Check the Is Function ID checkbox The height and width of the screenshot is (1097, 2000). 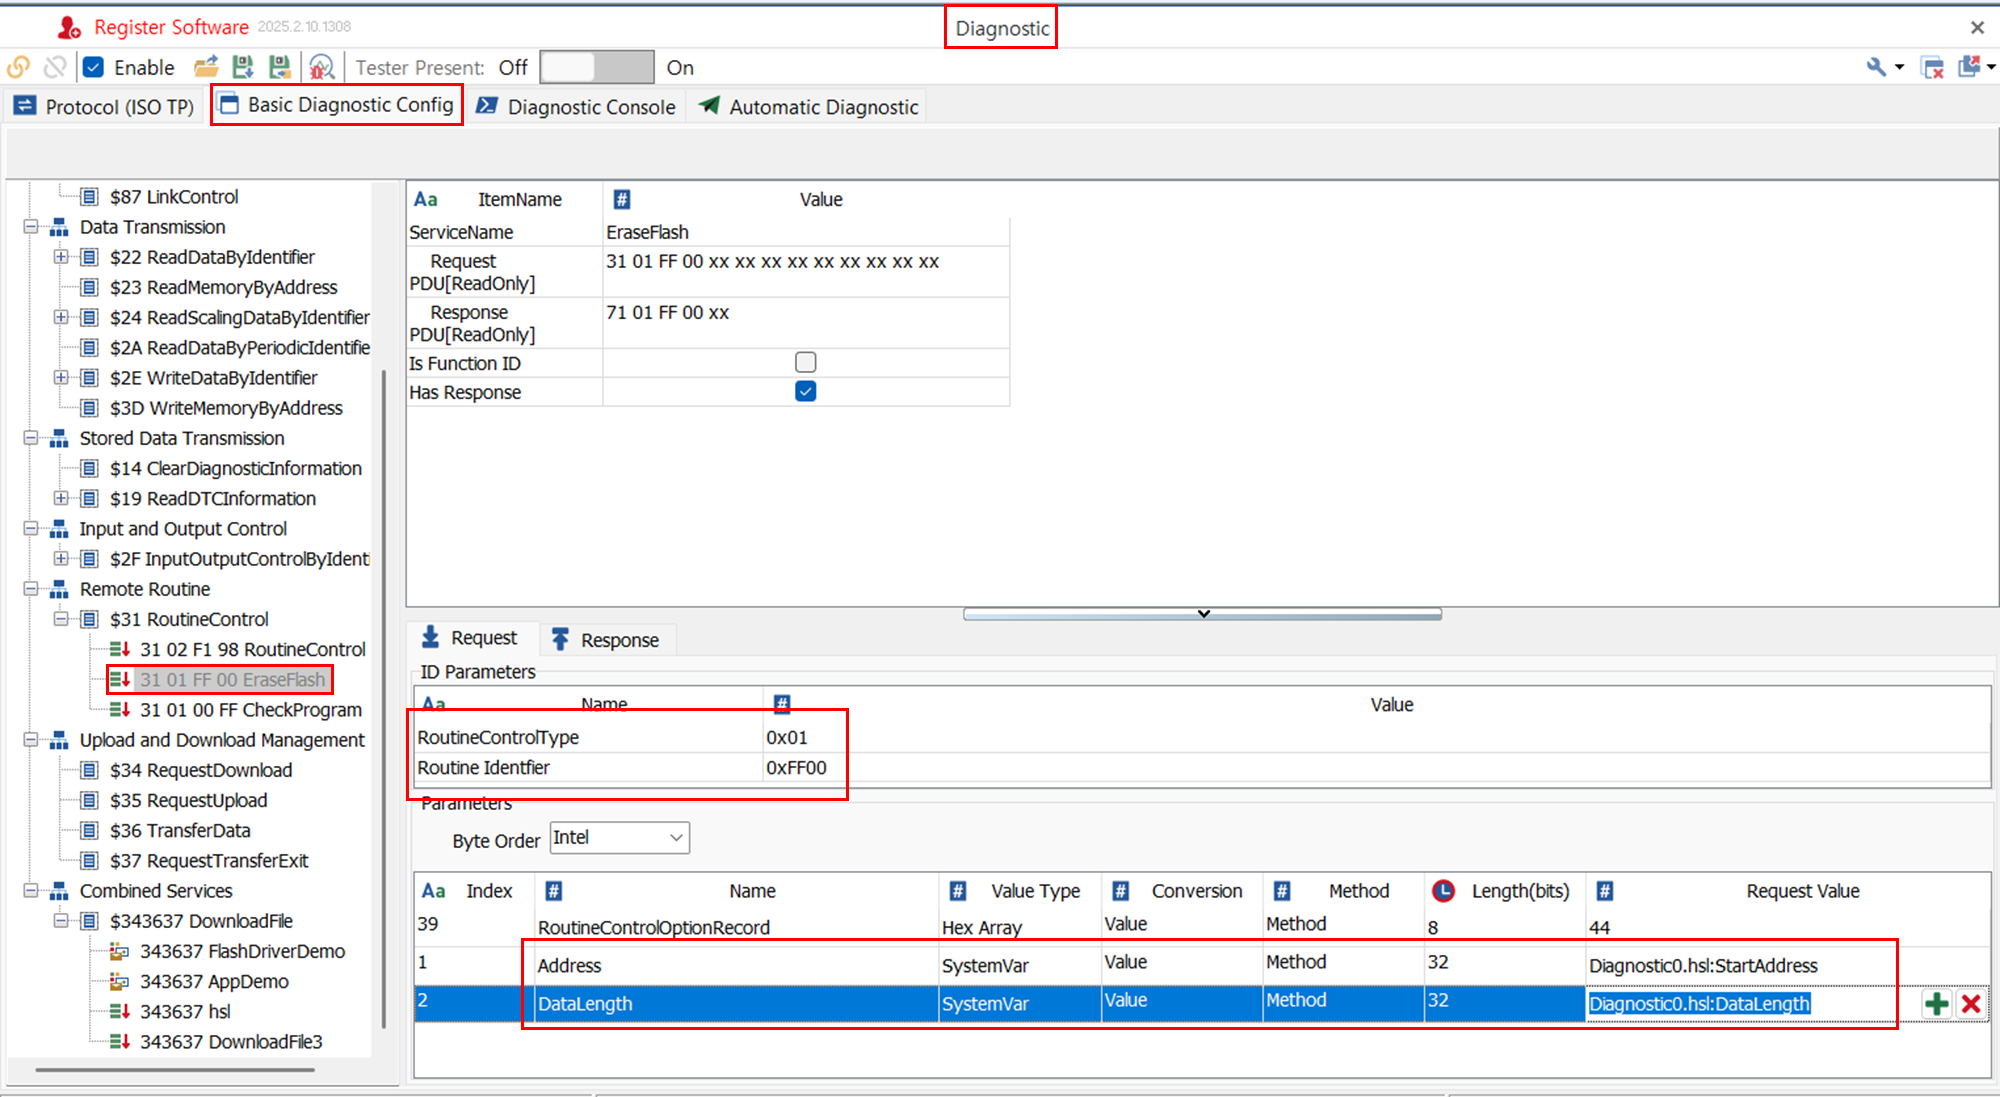pos(805,362)
